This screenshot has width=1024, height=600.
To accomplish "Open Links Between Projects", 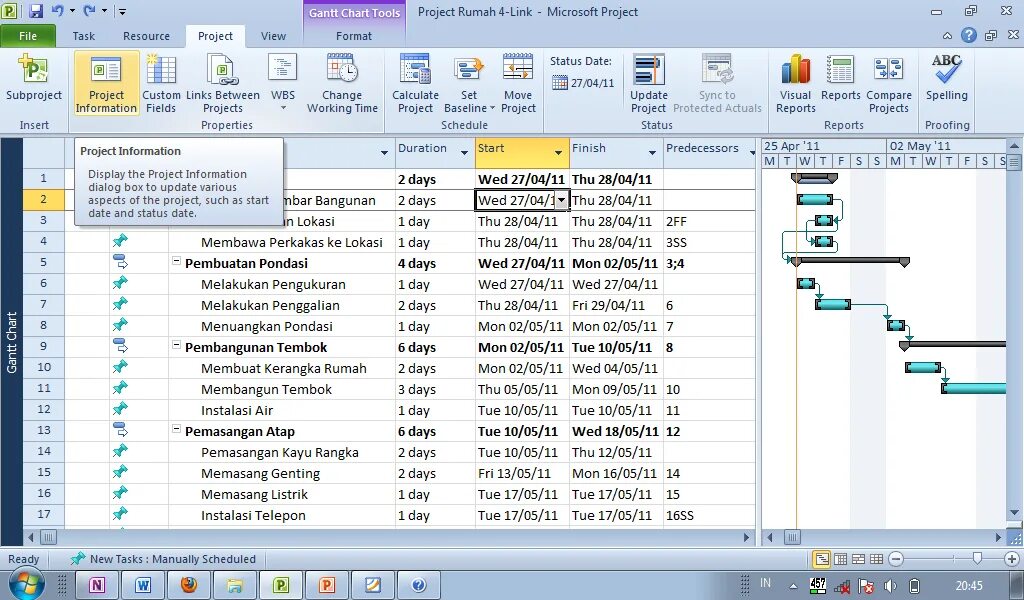I will [223, 83].
